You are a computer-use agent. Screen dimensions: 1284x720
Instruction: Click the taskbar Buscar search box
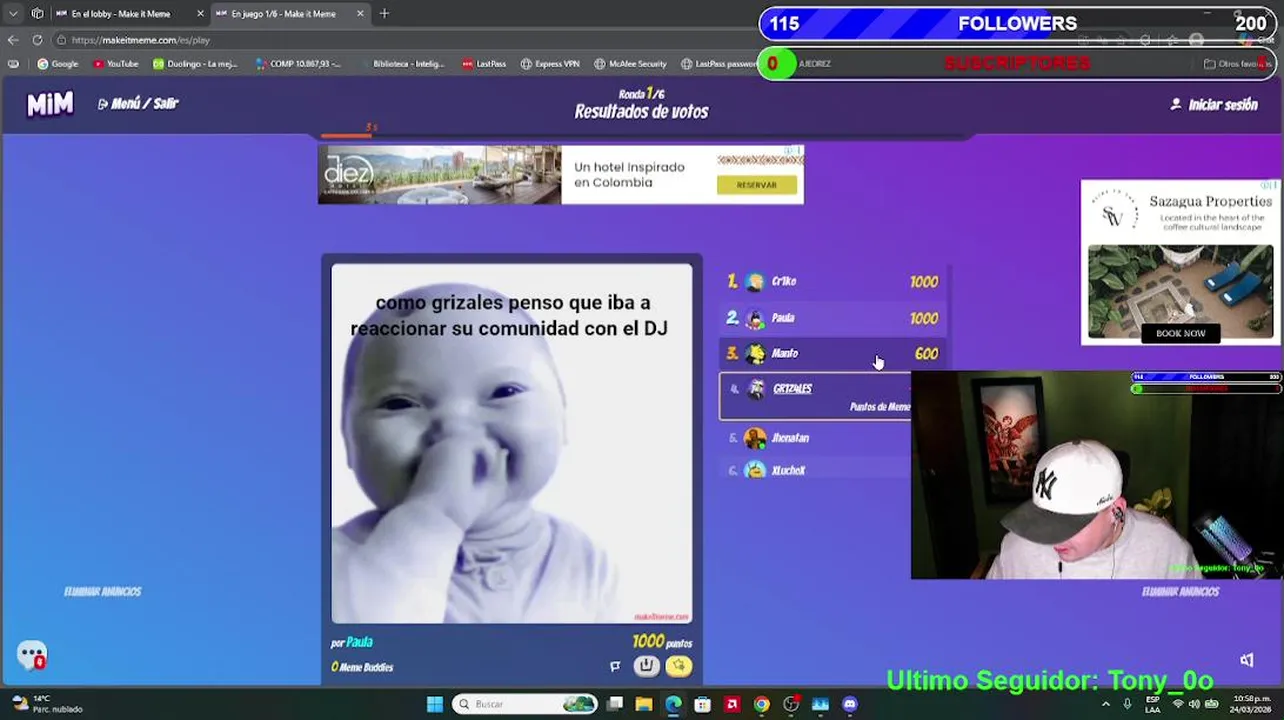[526, 704]
